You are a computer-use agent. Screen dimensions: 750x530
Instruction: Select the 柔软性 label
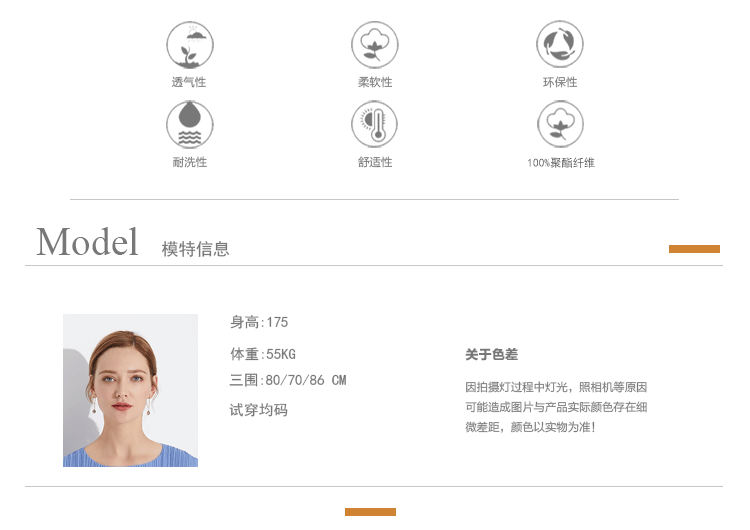(375, 82)
